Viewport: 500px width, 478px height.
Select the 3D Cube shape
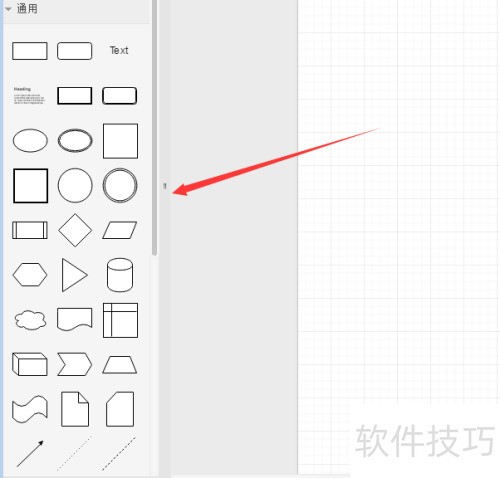[30, 364]
